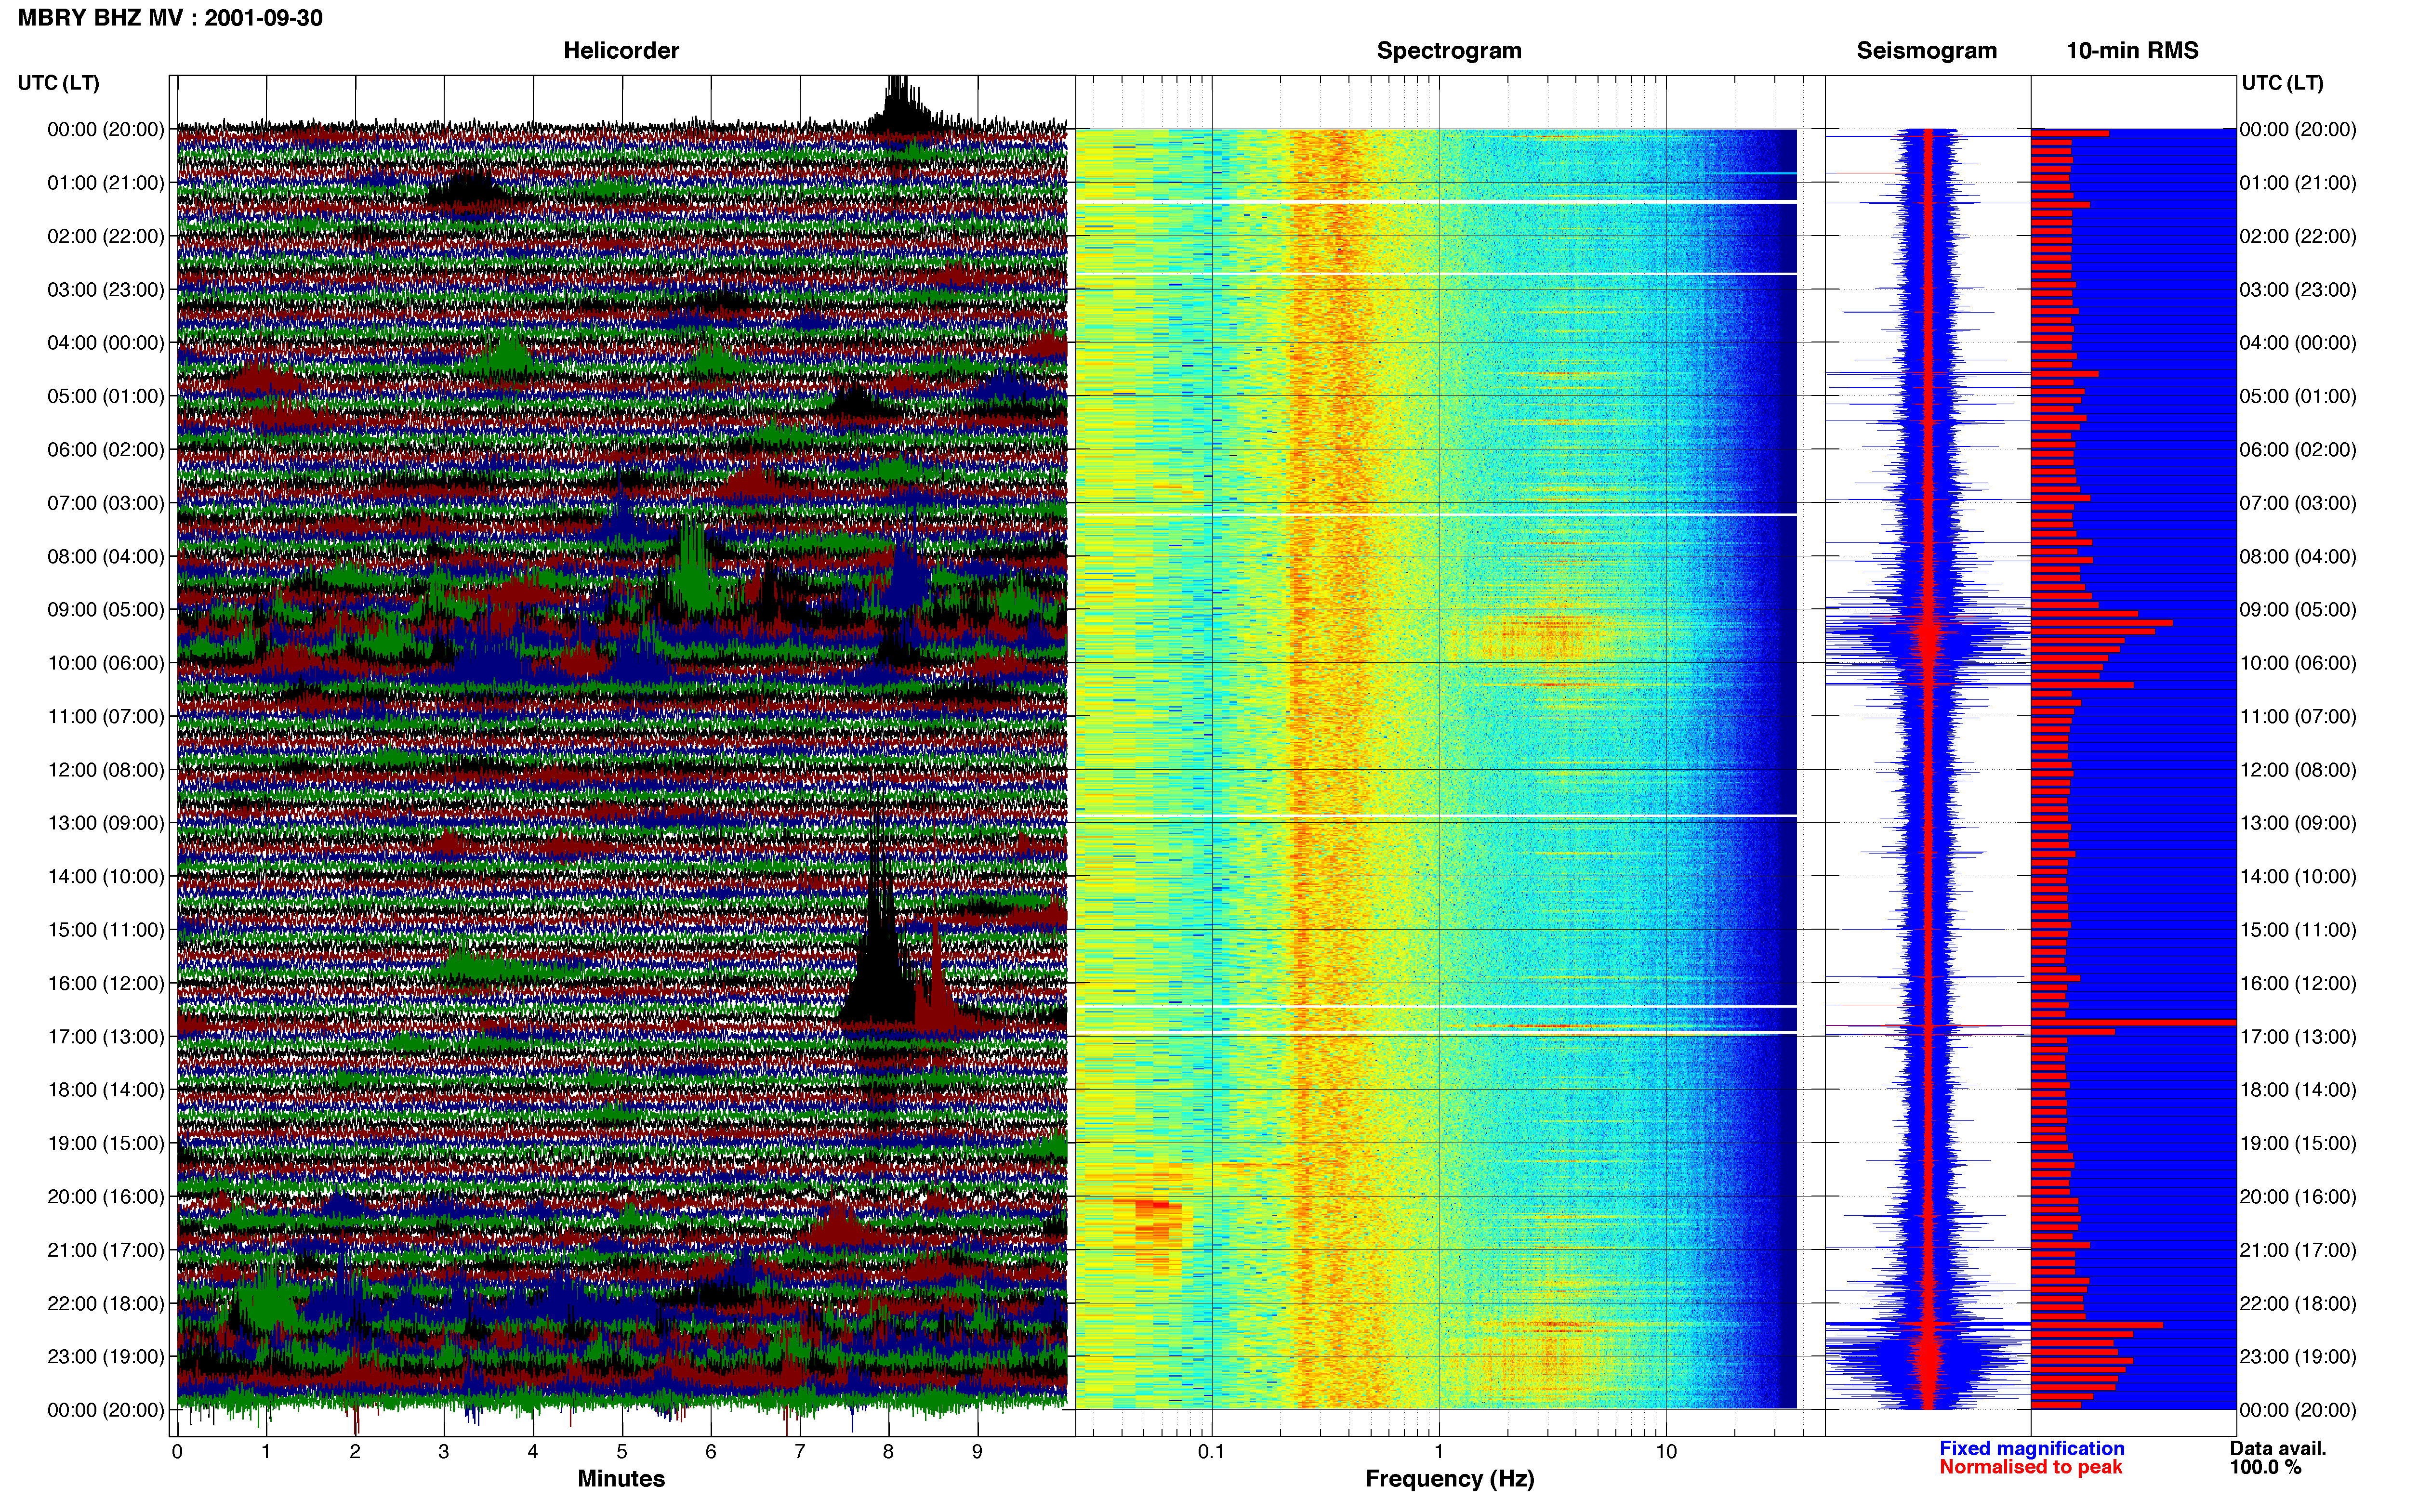Image resolution: width=2418 pixels, height=1512 pixels.
Task: Click the left '09:00 (05:00)' time label
Action: (106, 610)
